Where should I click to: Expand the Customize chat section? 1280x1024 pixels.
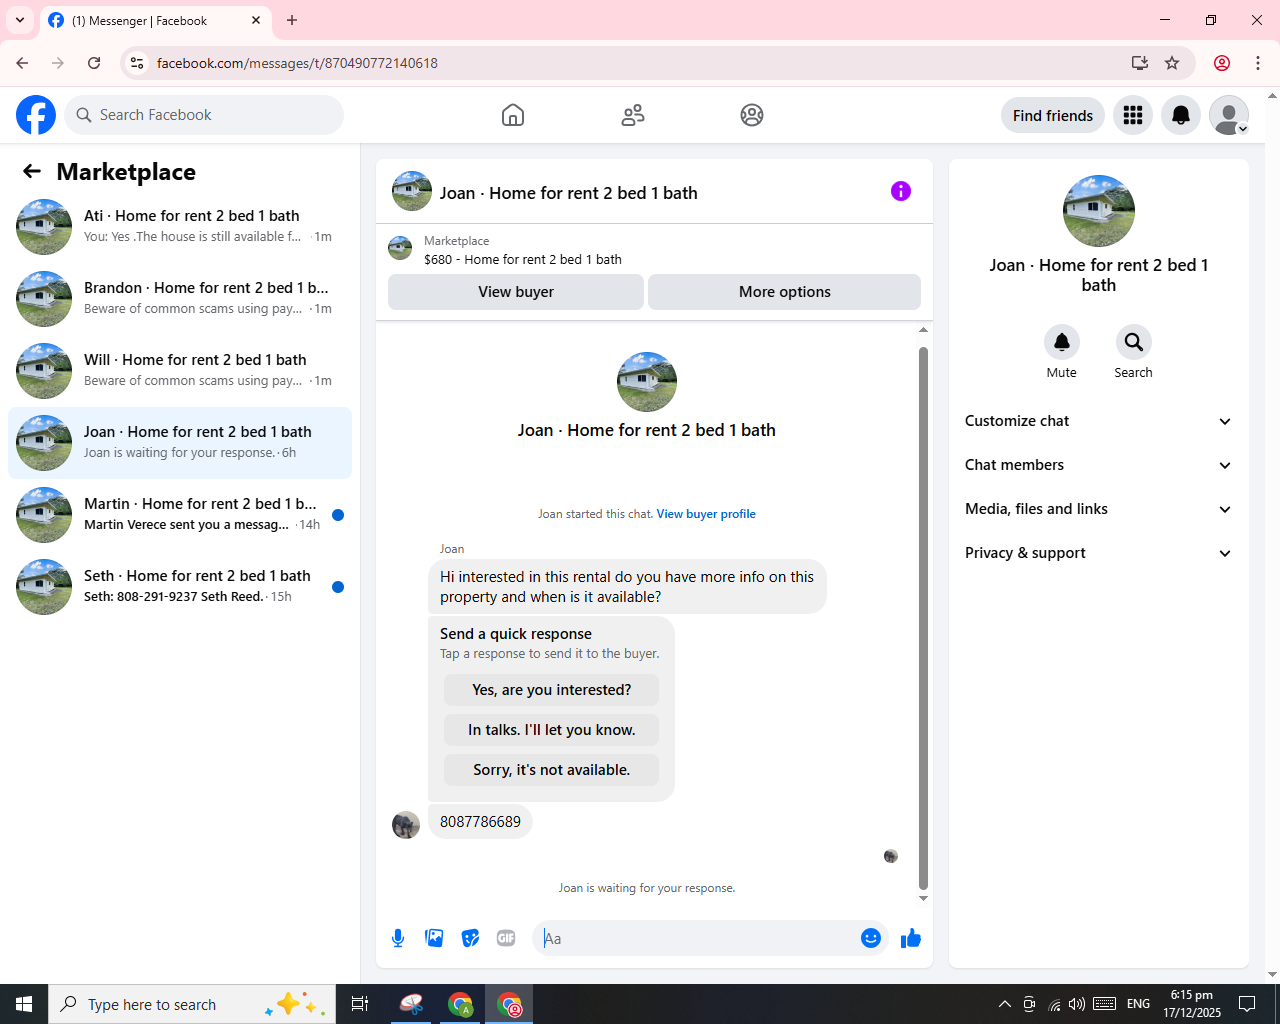(1098, 421)
